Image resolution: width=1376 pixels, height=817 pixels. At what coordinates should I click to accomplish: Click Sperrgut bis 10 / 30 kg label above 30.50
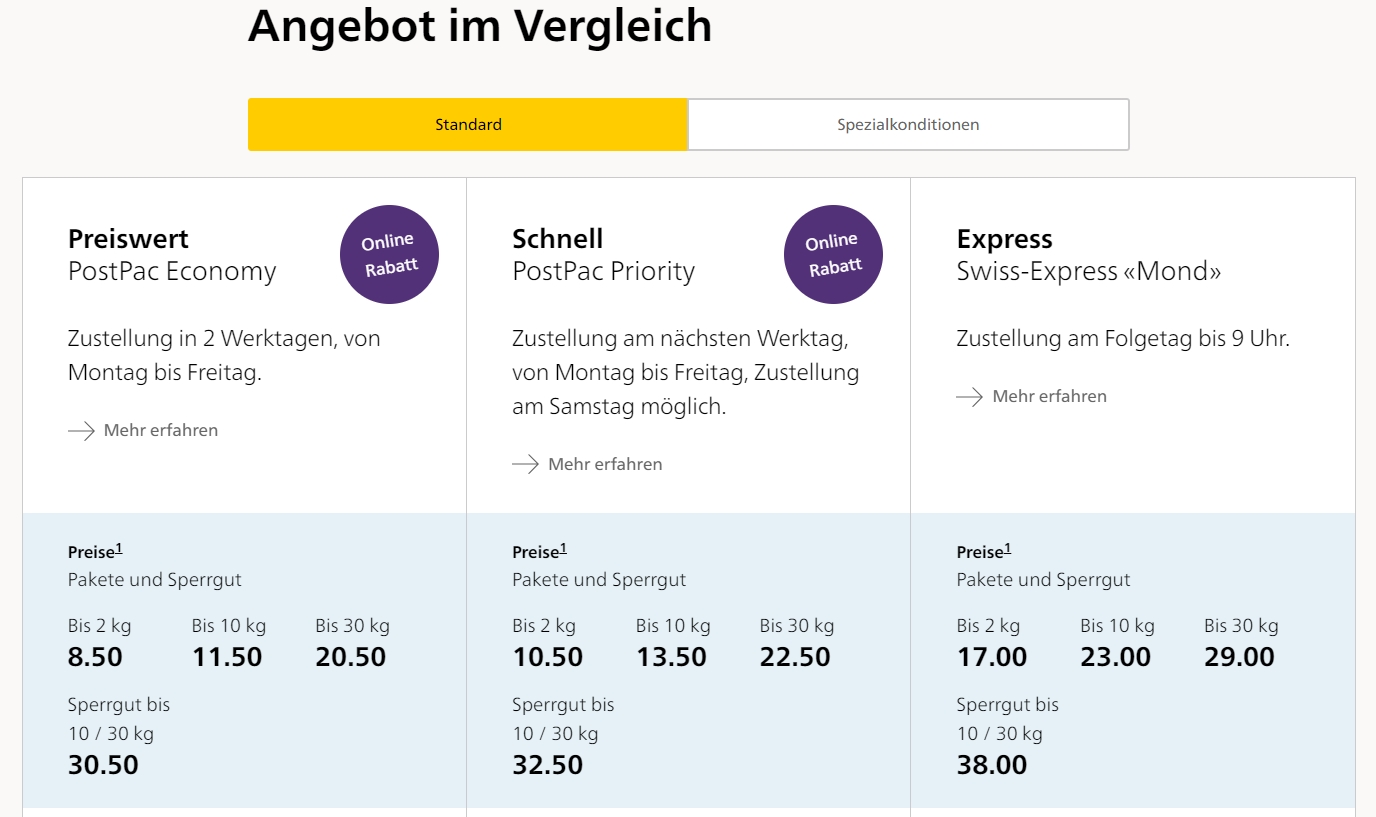tap(119, 719)
